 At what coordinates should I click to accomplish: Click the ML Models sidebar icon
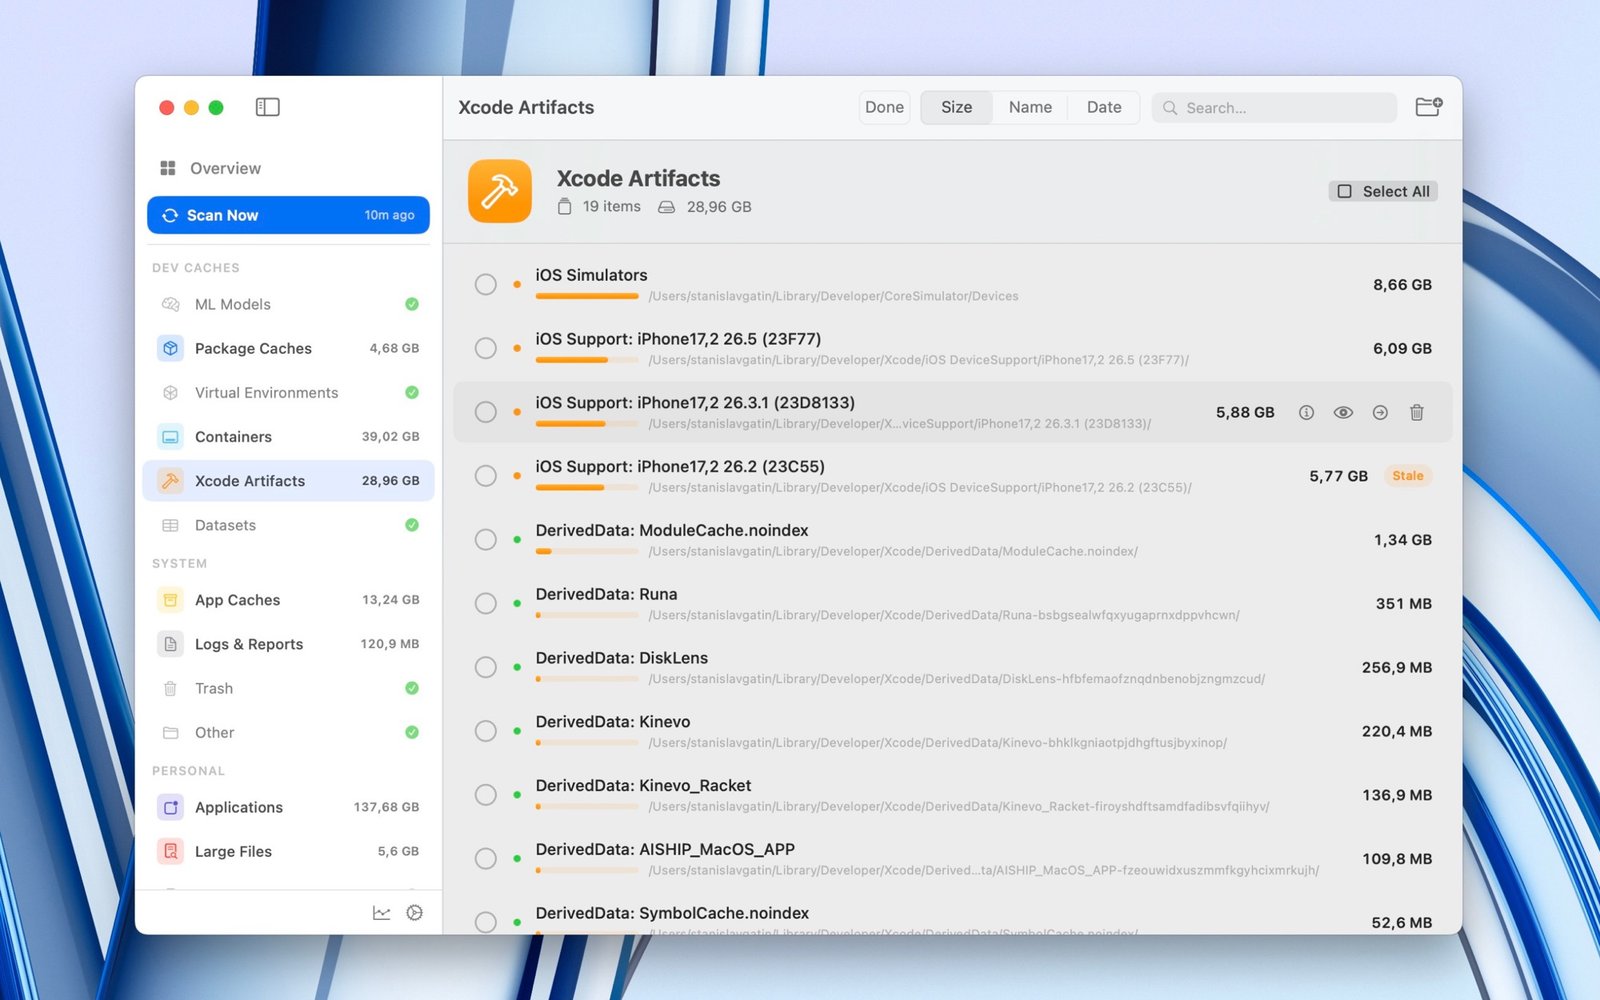point(170,304)
